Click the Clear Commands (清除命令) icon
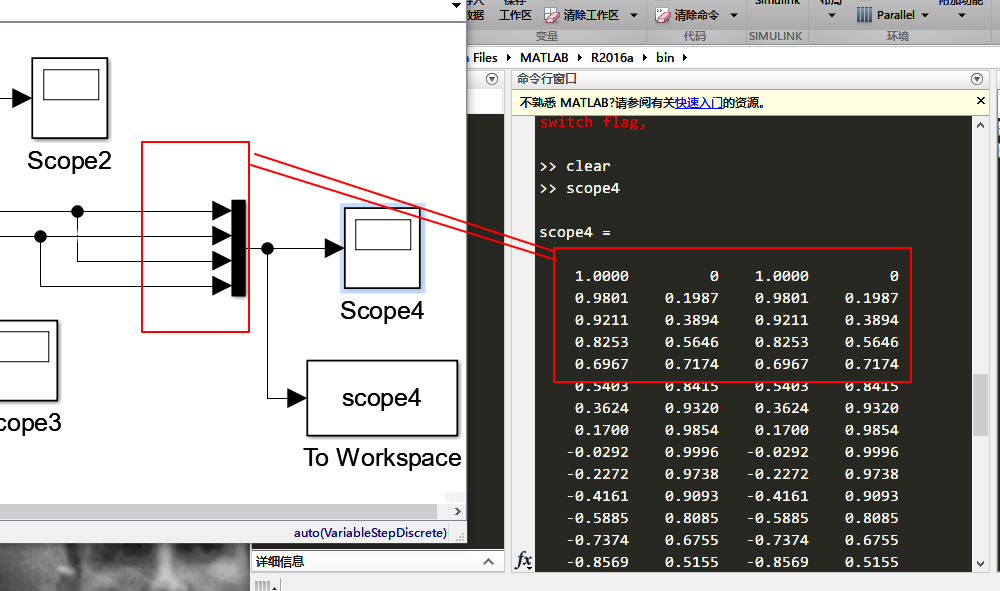 [663, 15]
